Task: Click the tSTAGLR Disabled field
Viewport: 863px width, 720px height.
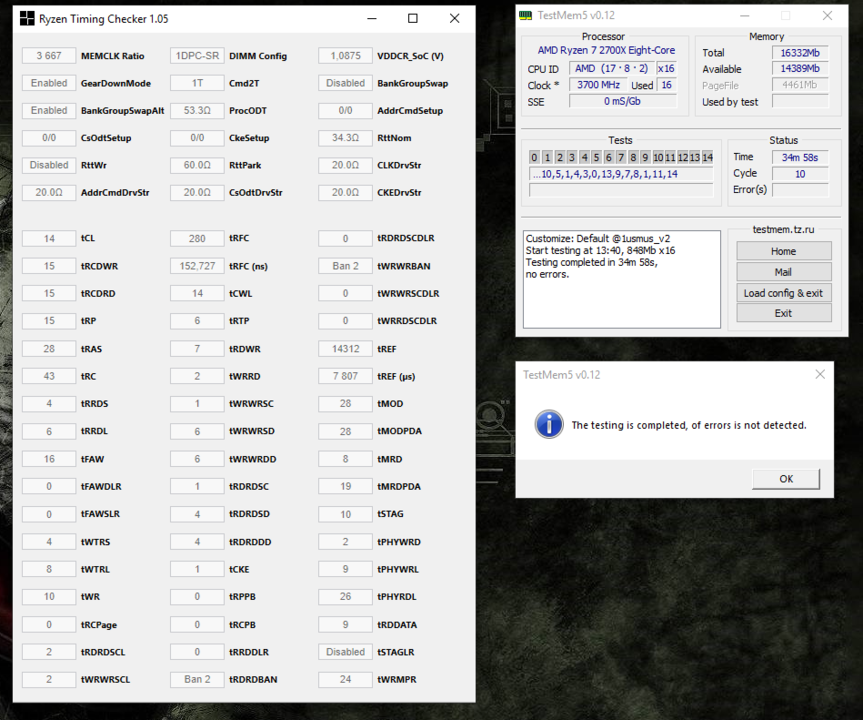Action: [x=345, y=652]
